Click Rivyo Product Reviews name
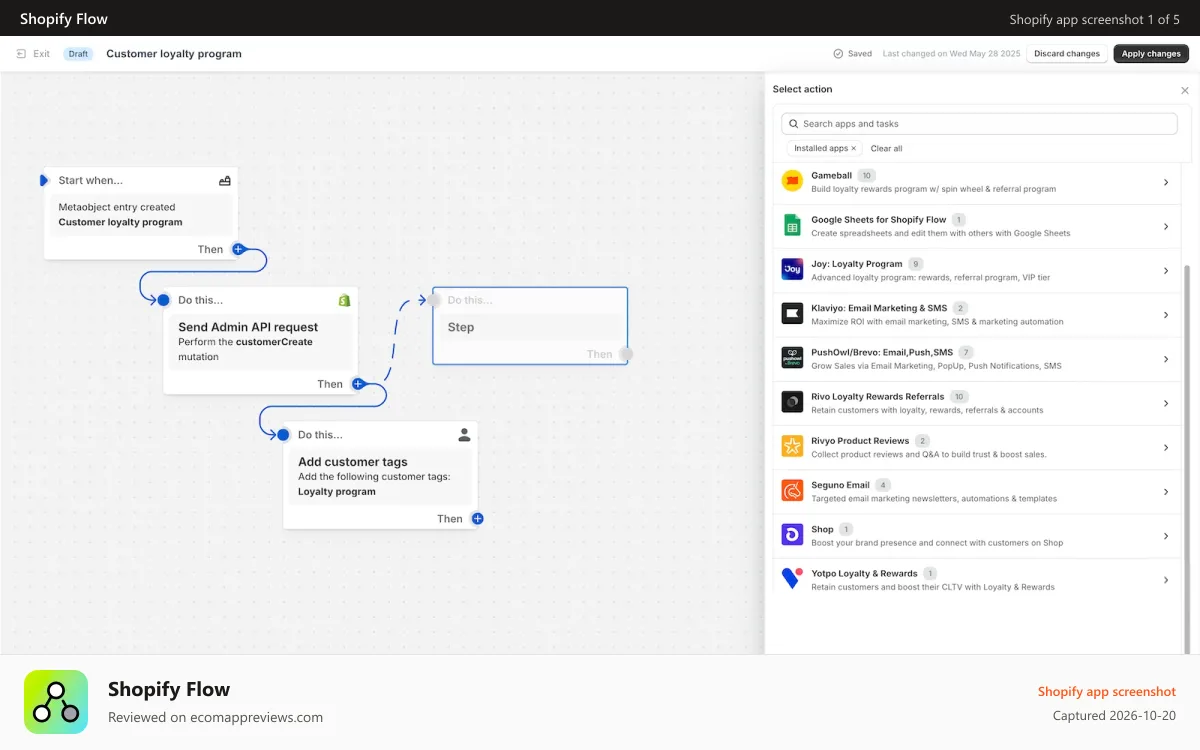 point(860,441)
